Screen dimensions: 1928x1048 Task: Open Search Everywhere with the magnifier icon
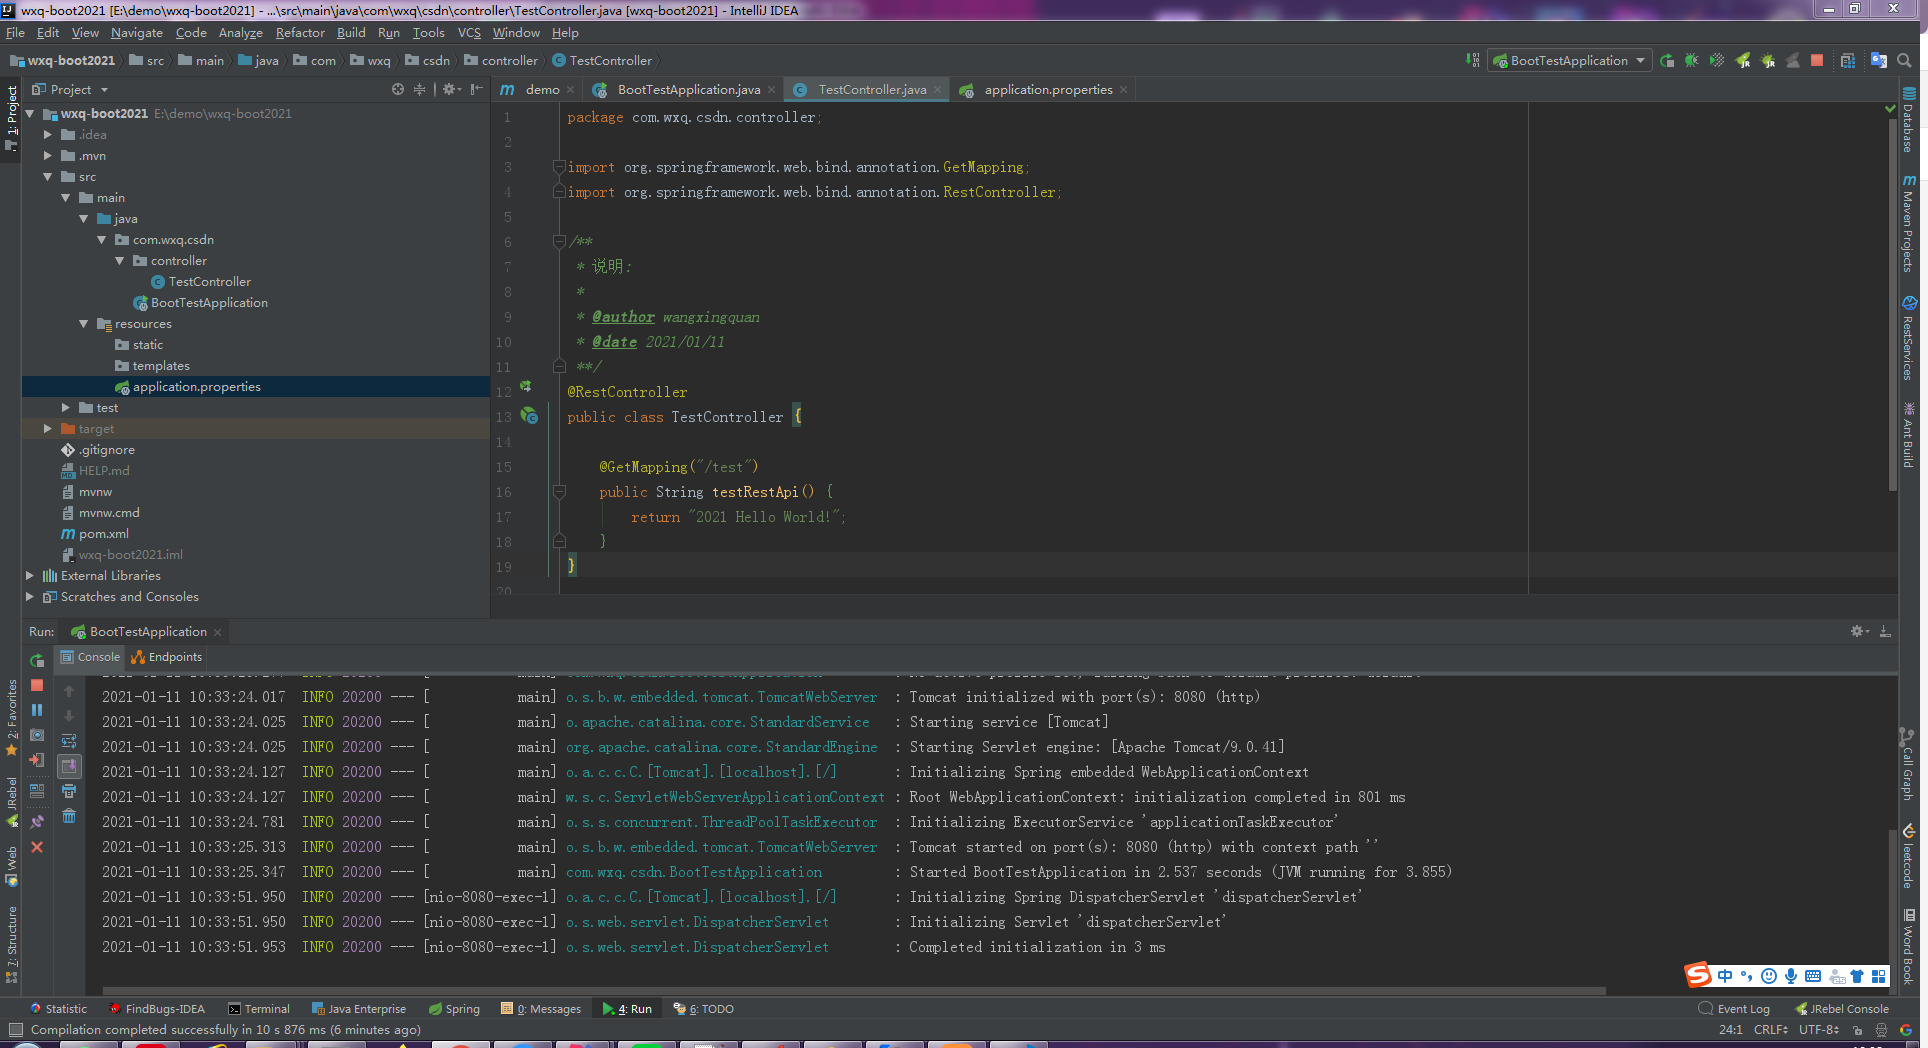(x=1906, y=60)
